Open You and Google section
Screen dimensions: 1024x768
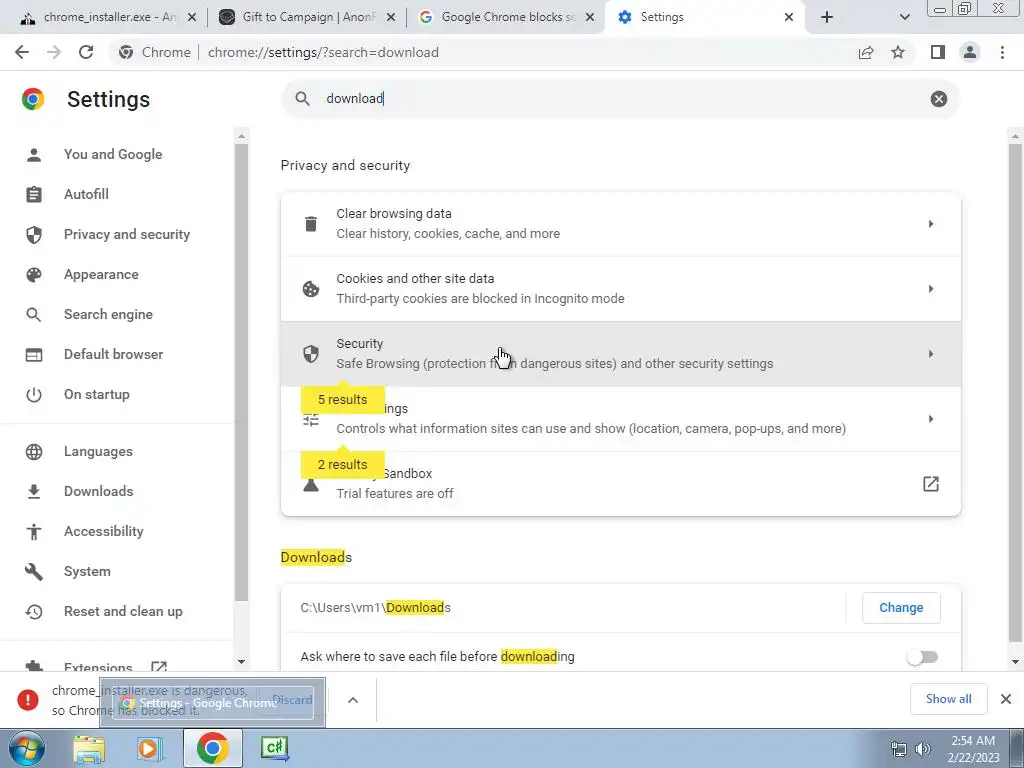click(x=113, y=155)
